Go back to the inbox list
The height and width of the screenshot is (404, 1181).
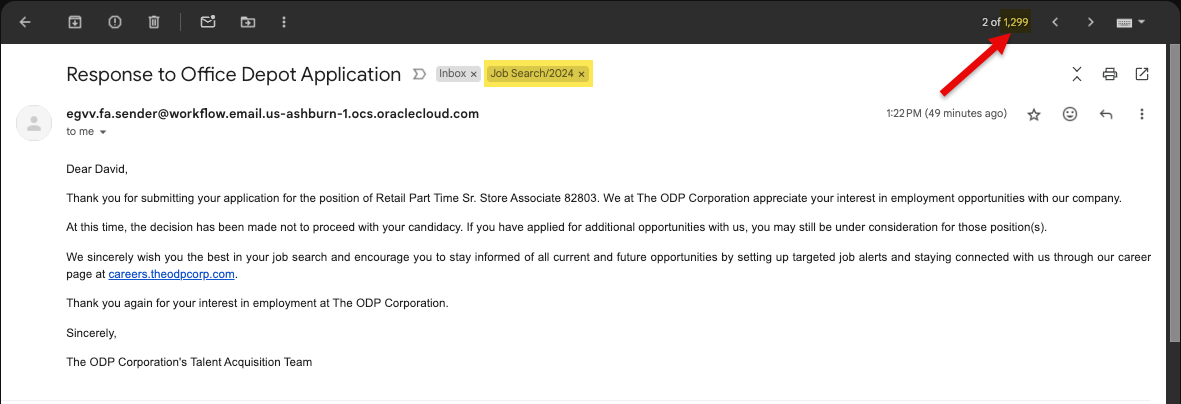[25, 22]
